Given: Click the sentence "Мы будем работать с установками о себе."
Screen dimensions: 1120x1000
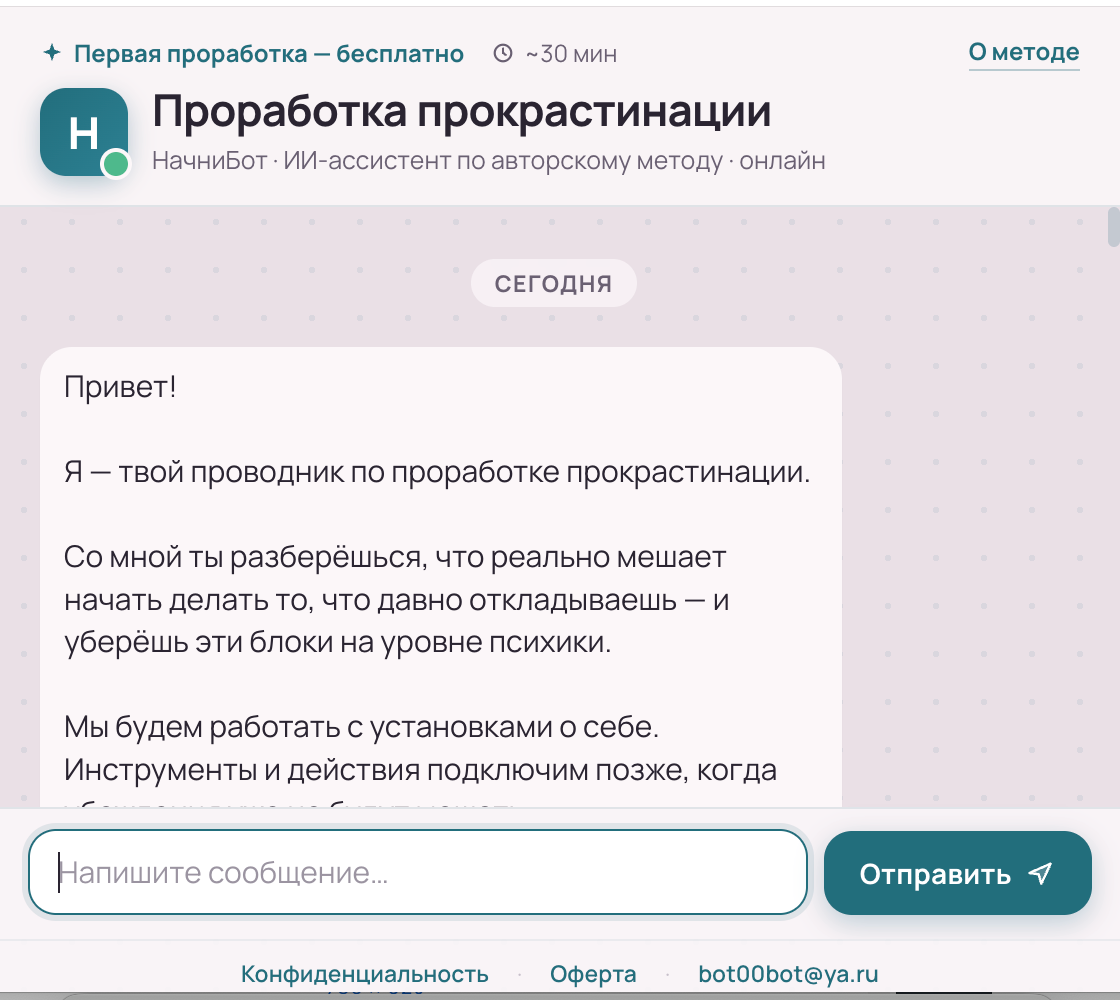Looking at the screenshot, I should pos(361,727).
